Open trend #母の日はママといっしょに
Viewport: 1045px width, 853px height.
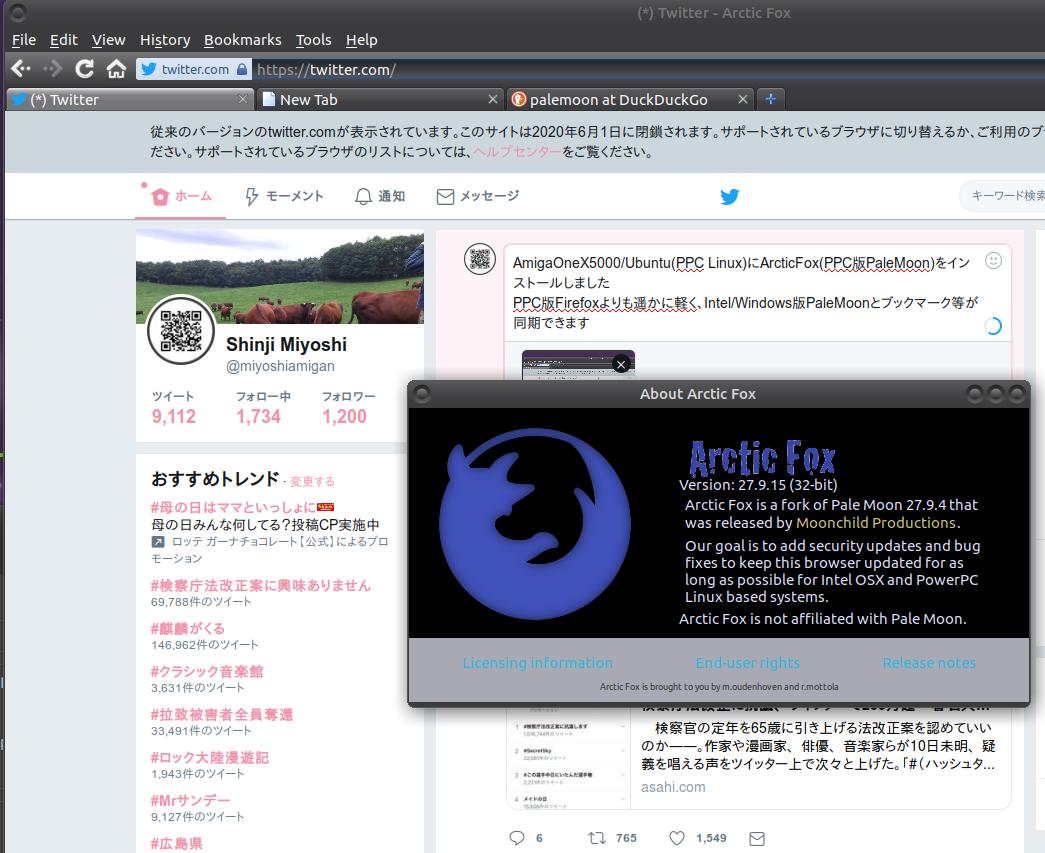coord(233,506)
